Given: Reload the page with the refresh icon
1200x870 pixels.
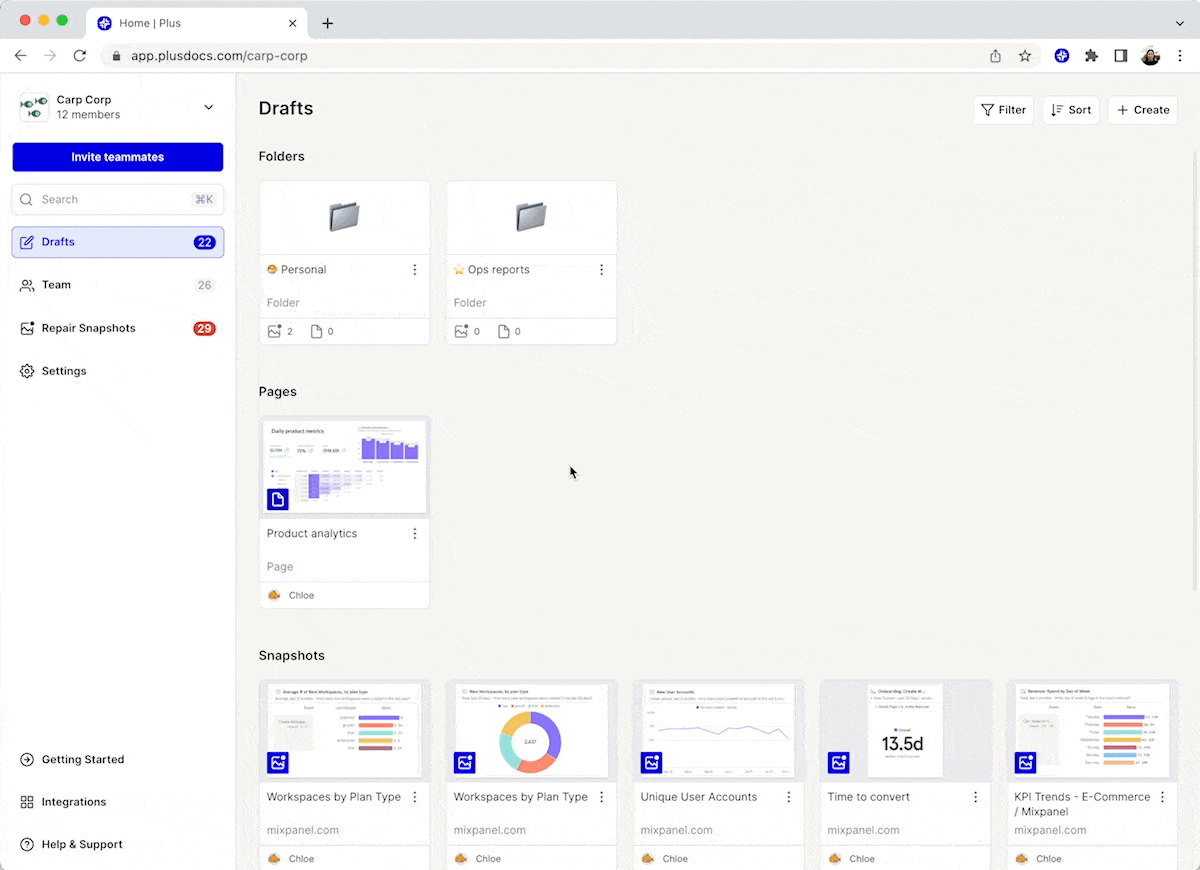Looking at the screenshot, I should [x=80, y=56].
